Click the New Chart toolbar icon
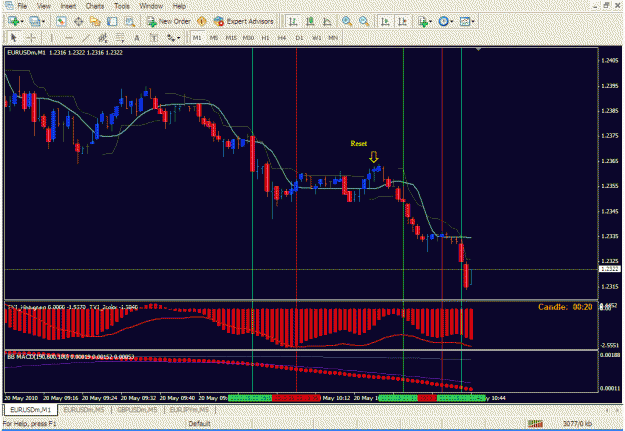 (x=14, y=21)
